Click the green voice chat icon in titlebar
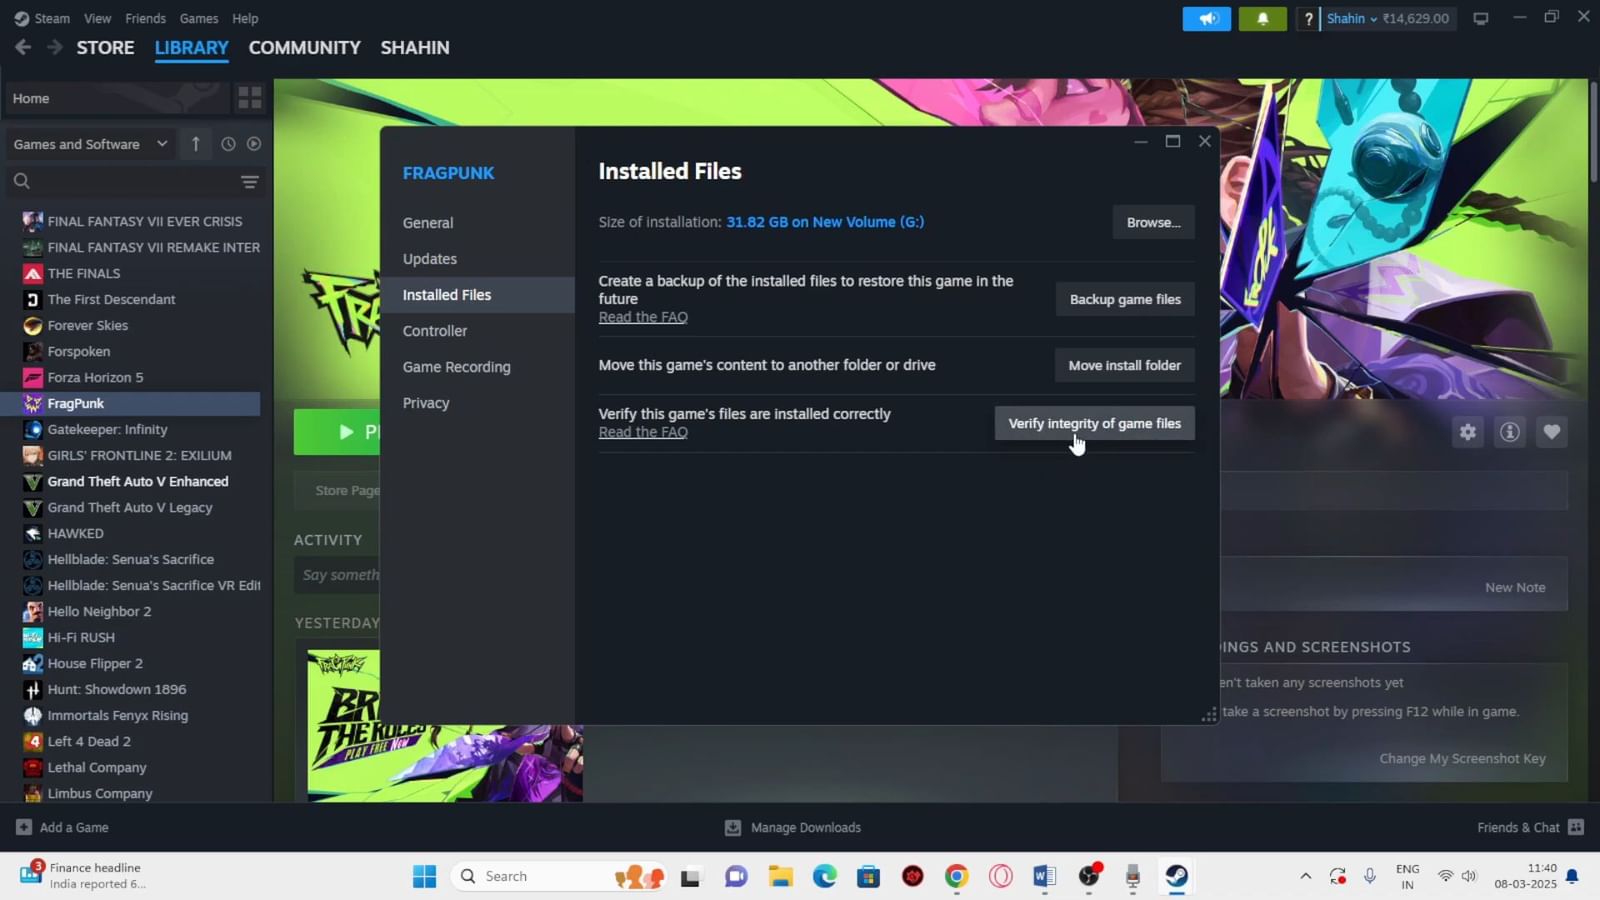The height and width of the screenshot is (900, 1600). [x=1206, y=18]
